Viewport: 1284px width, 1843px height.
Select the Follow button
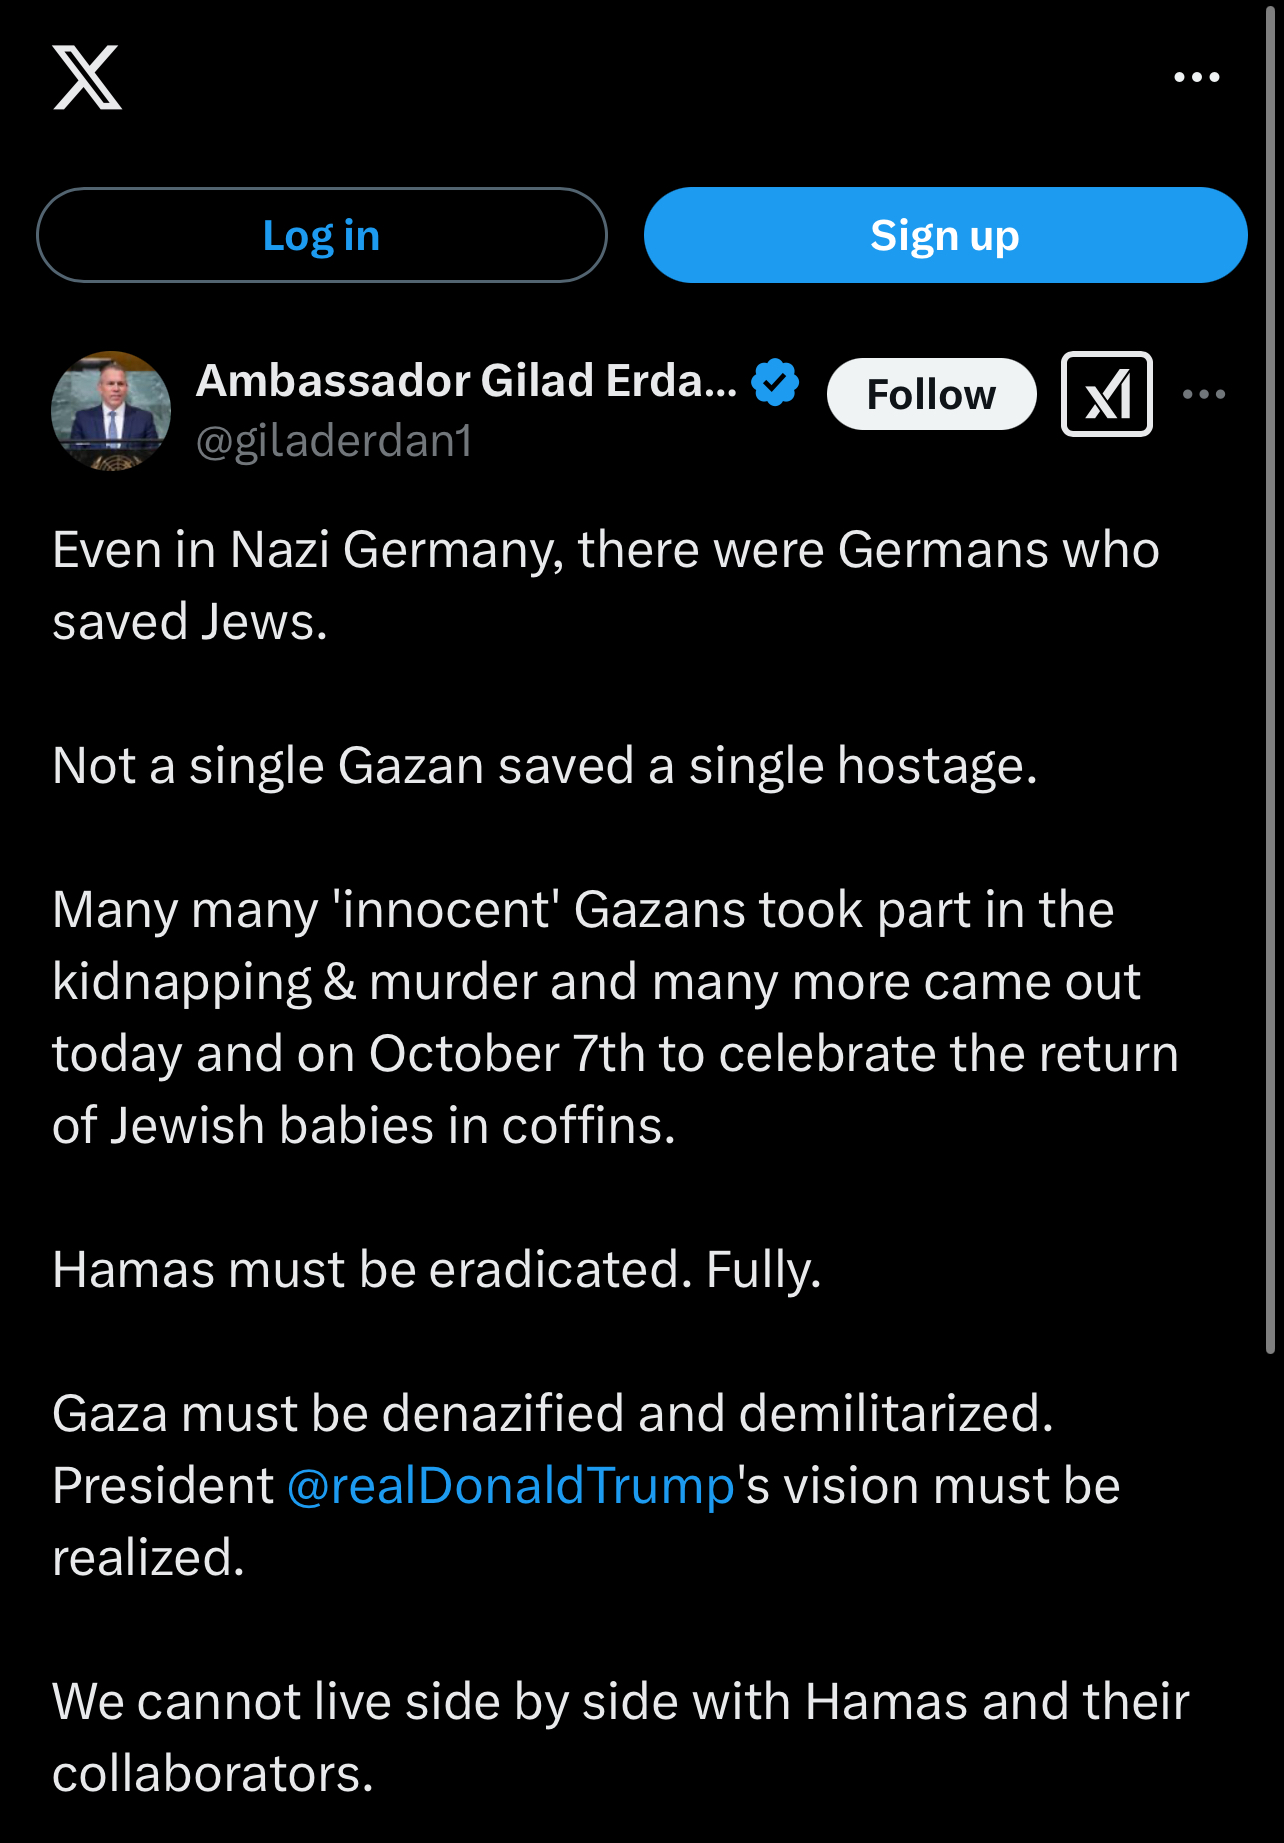931,393
